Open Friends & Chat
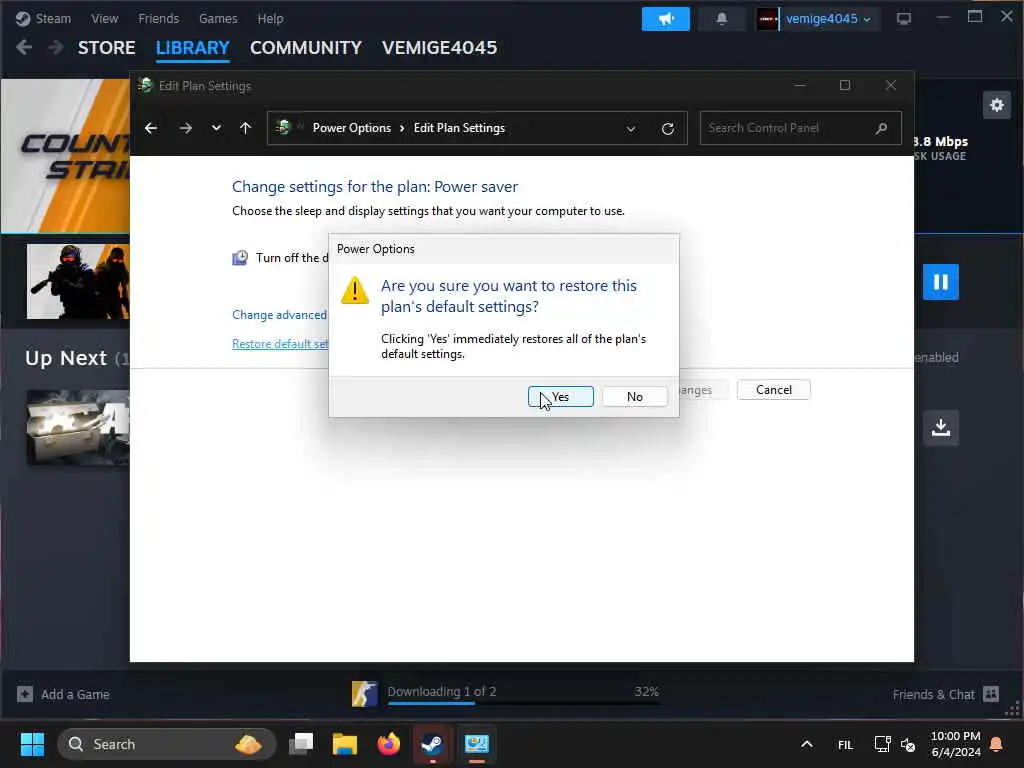This screenshot has height=768, width=1024. click(946, 694)
